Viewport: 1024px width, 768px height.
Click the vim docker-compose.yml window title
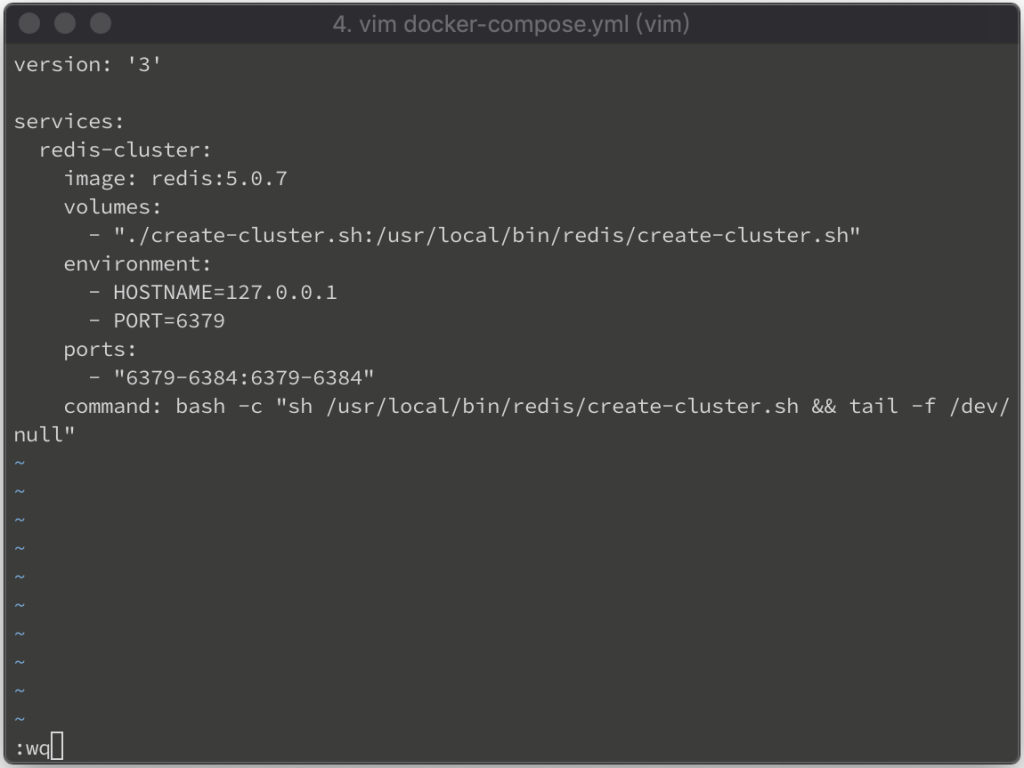pyautogui.click(x=511, y=23)
